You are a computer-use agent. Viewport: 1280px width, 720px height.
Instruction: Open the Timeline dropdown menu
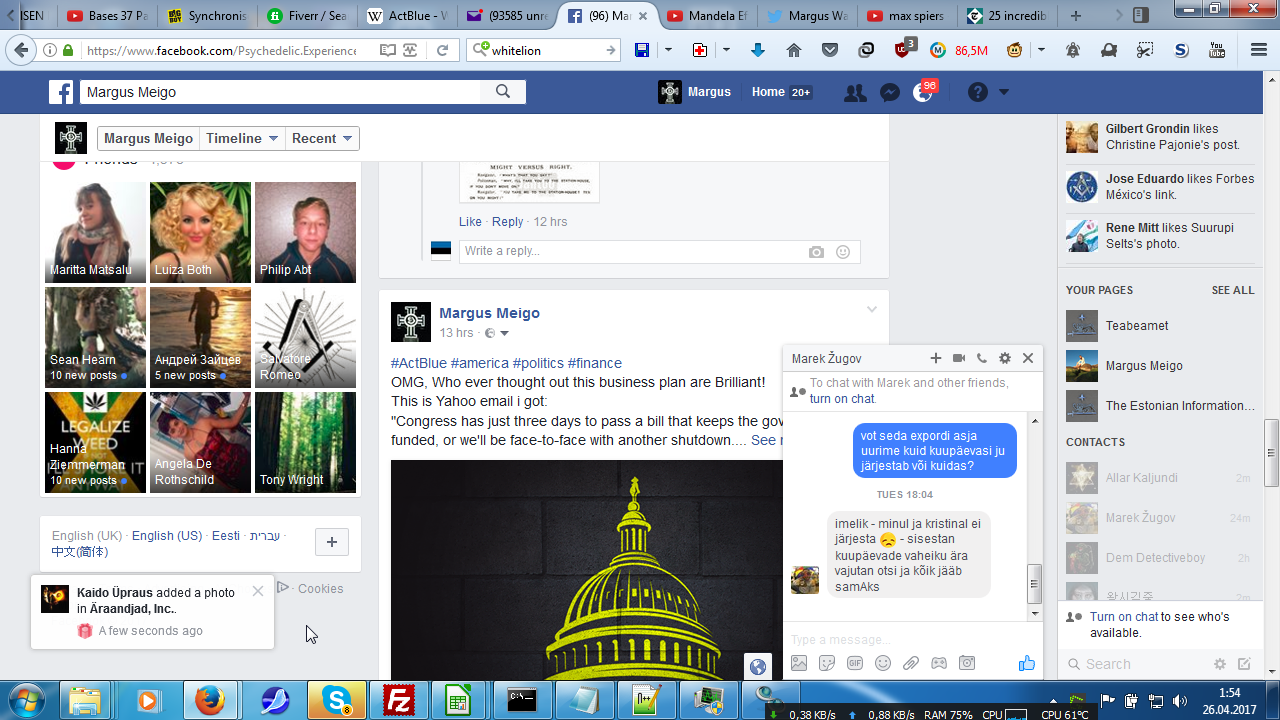[x=242, y=139]
